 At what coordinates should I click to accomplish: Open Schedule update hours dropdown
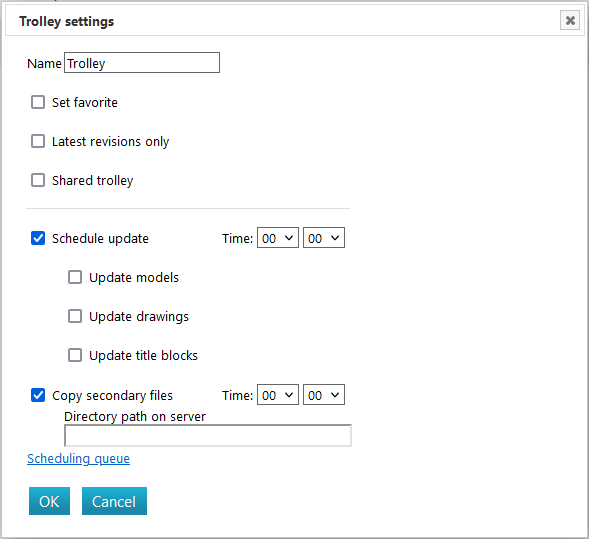(278, 238)
